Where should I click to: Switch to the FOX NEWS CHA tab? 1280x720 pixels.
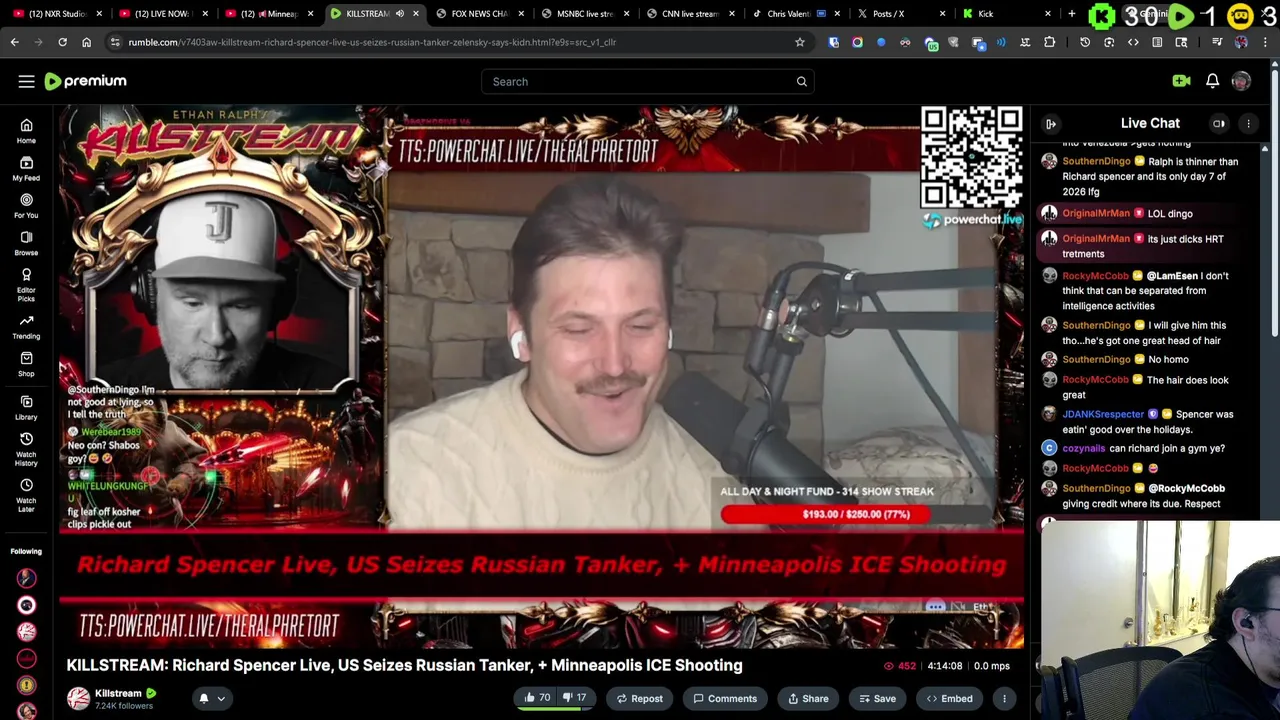(x=479, y=14)
